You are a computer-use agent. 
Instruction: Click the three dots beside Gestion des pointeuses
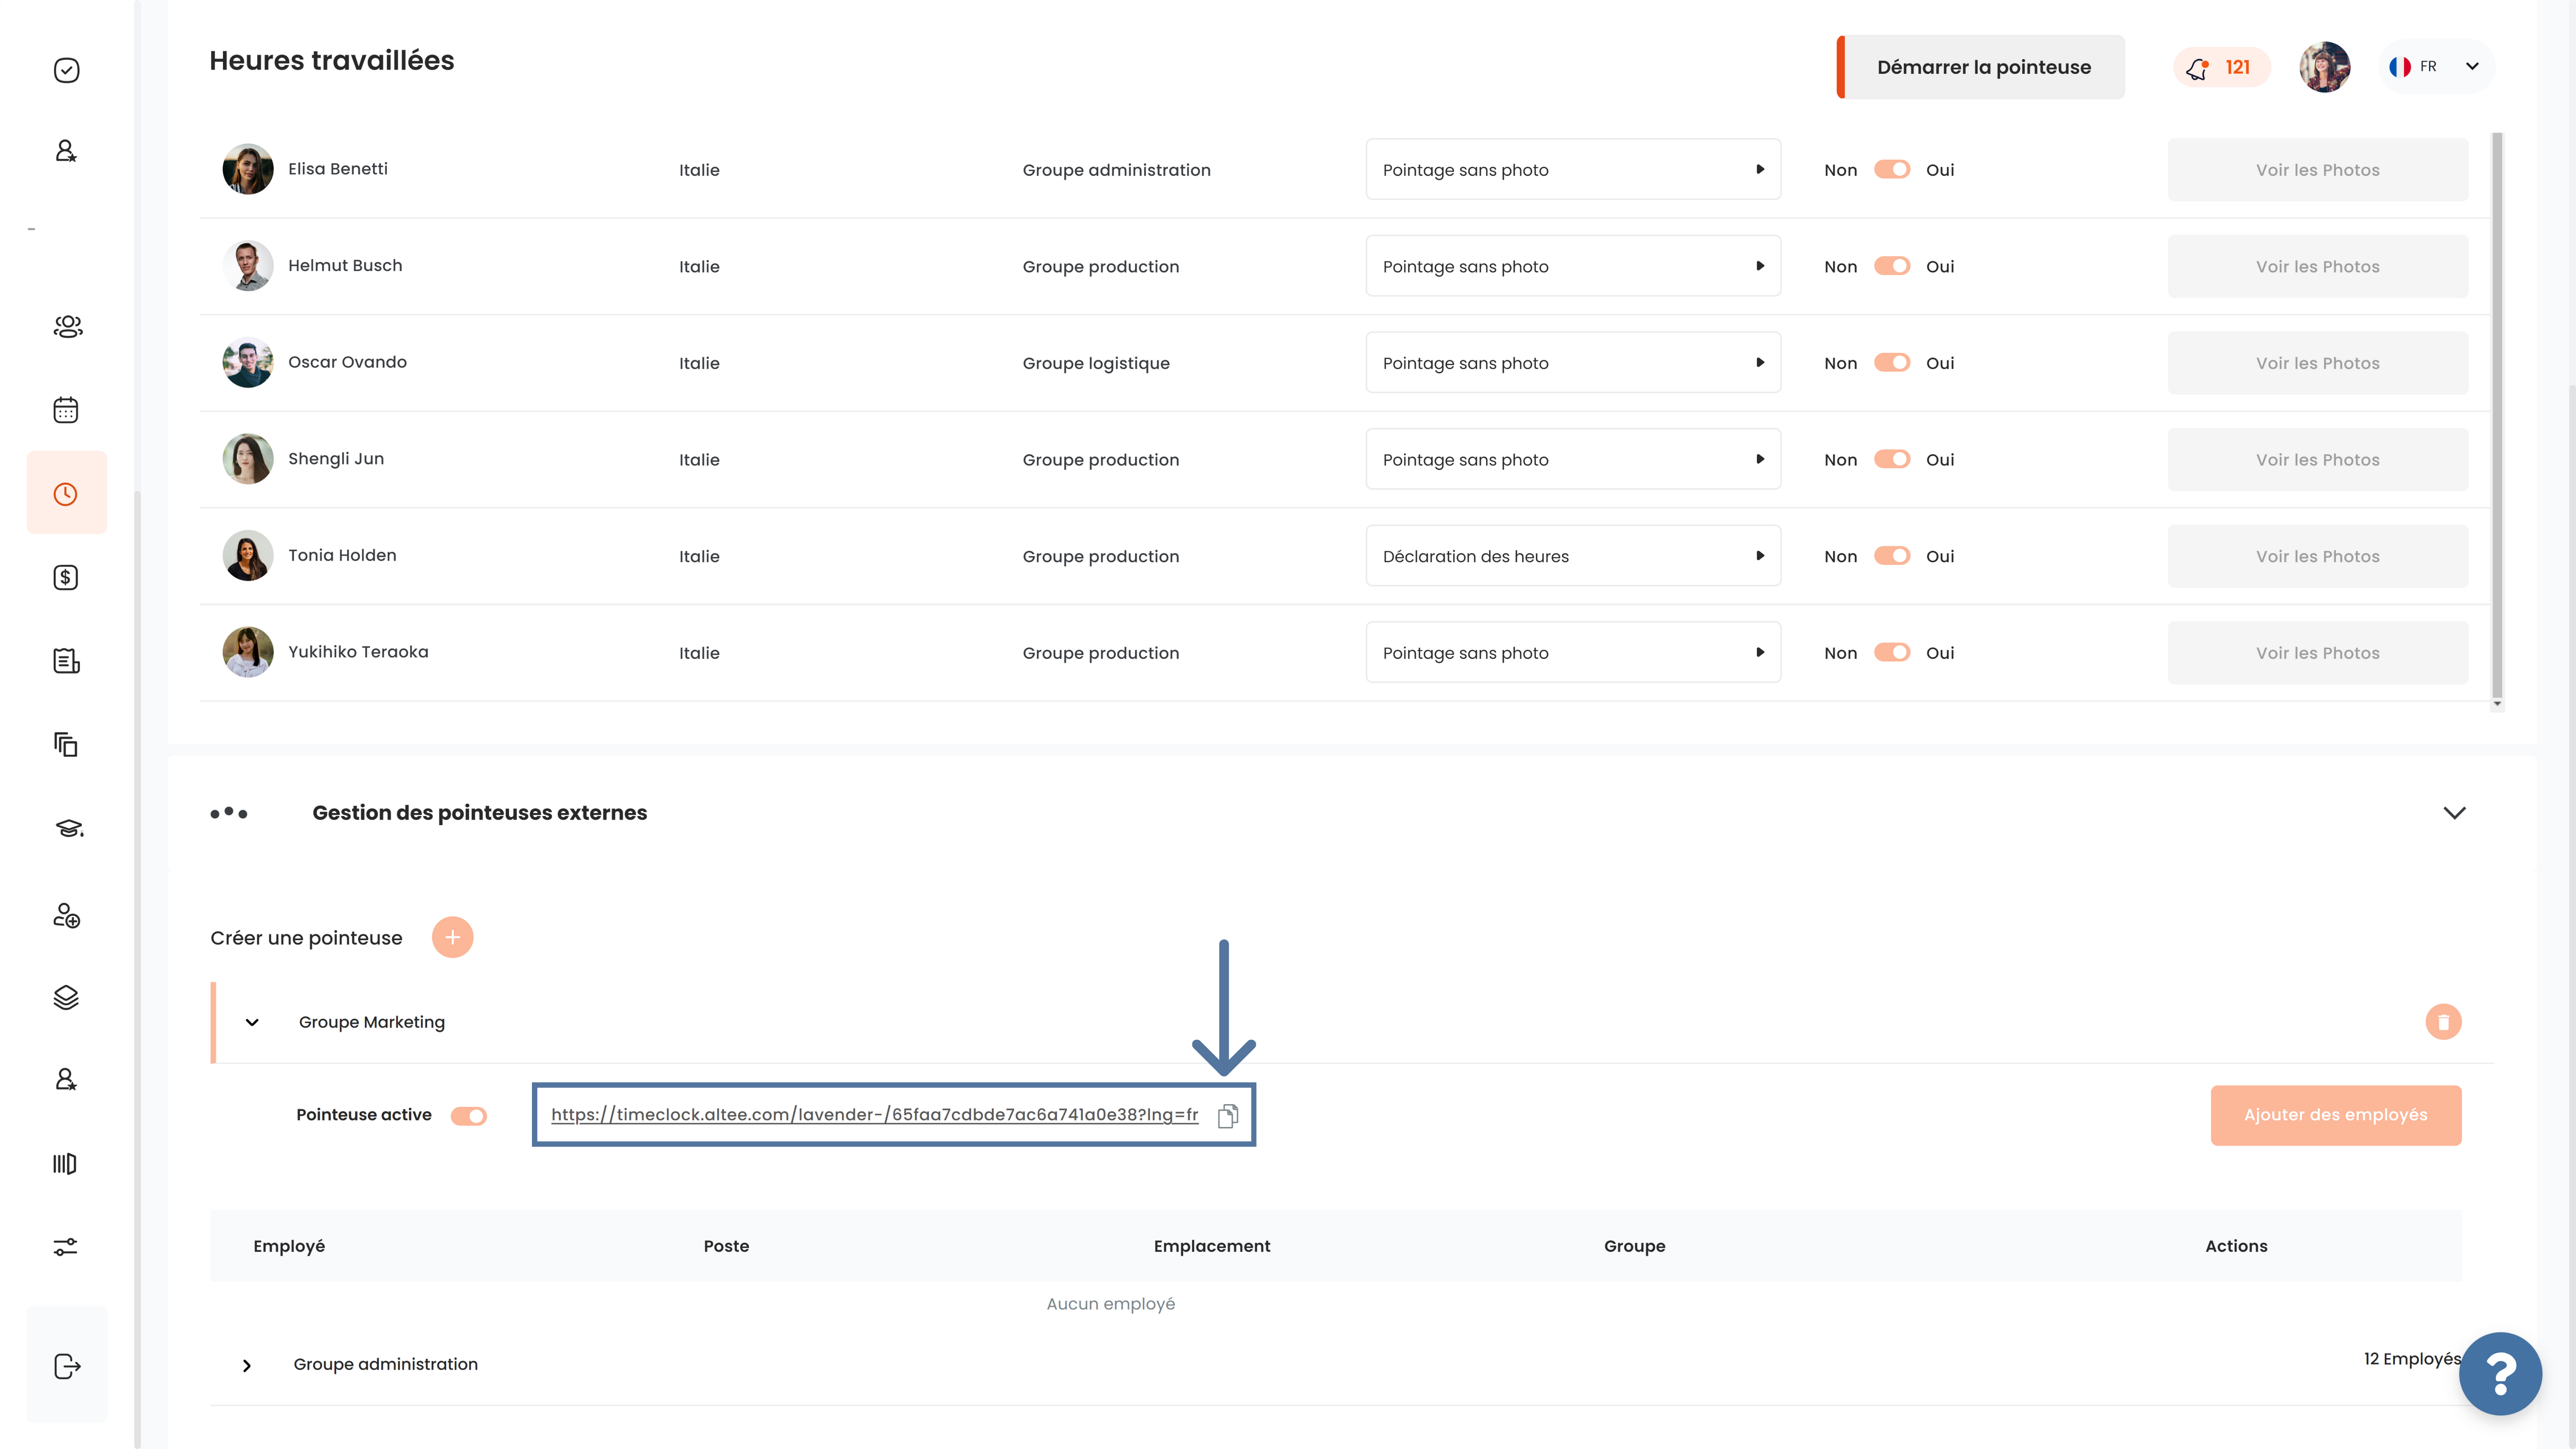click(x=229, y=813)
